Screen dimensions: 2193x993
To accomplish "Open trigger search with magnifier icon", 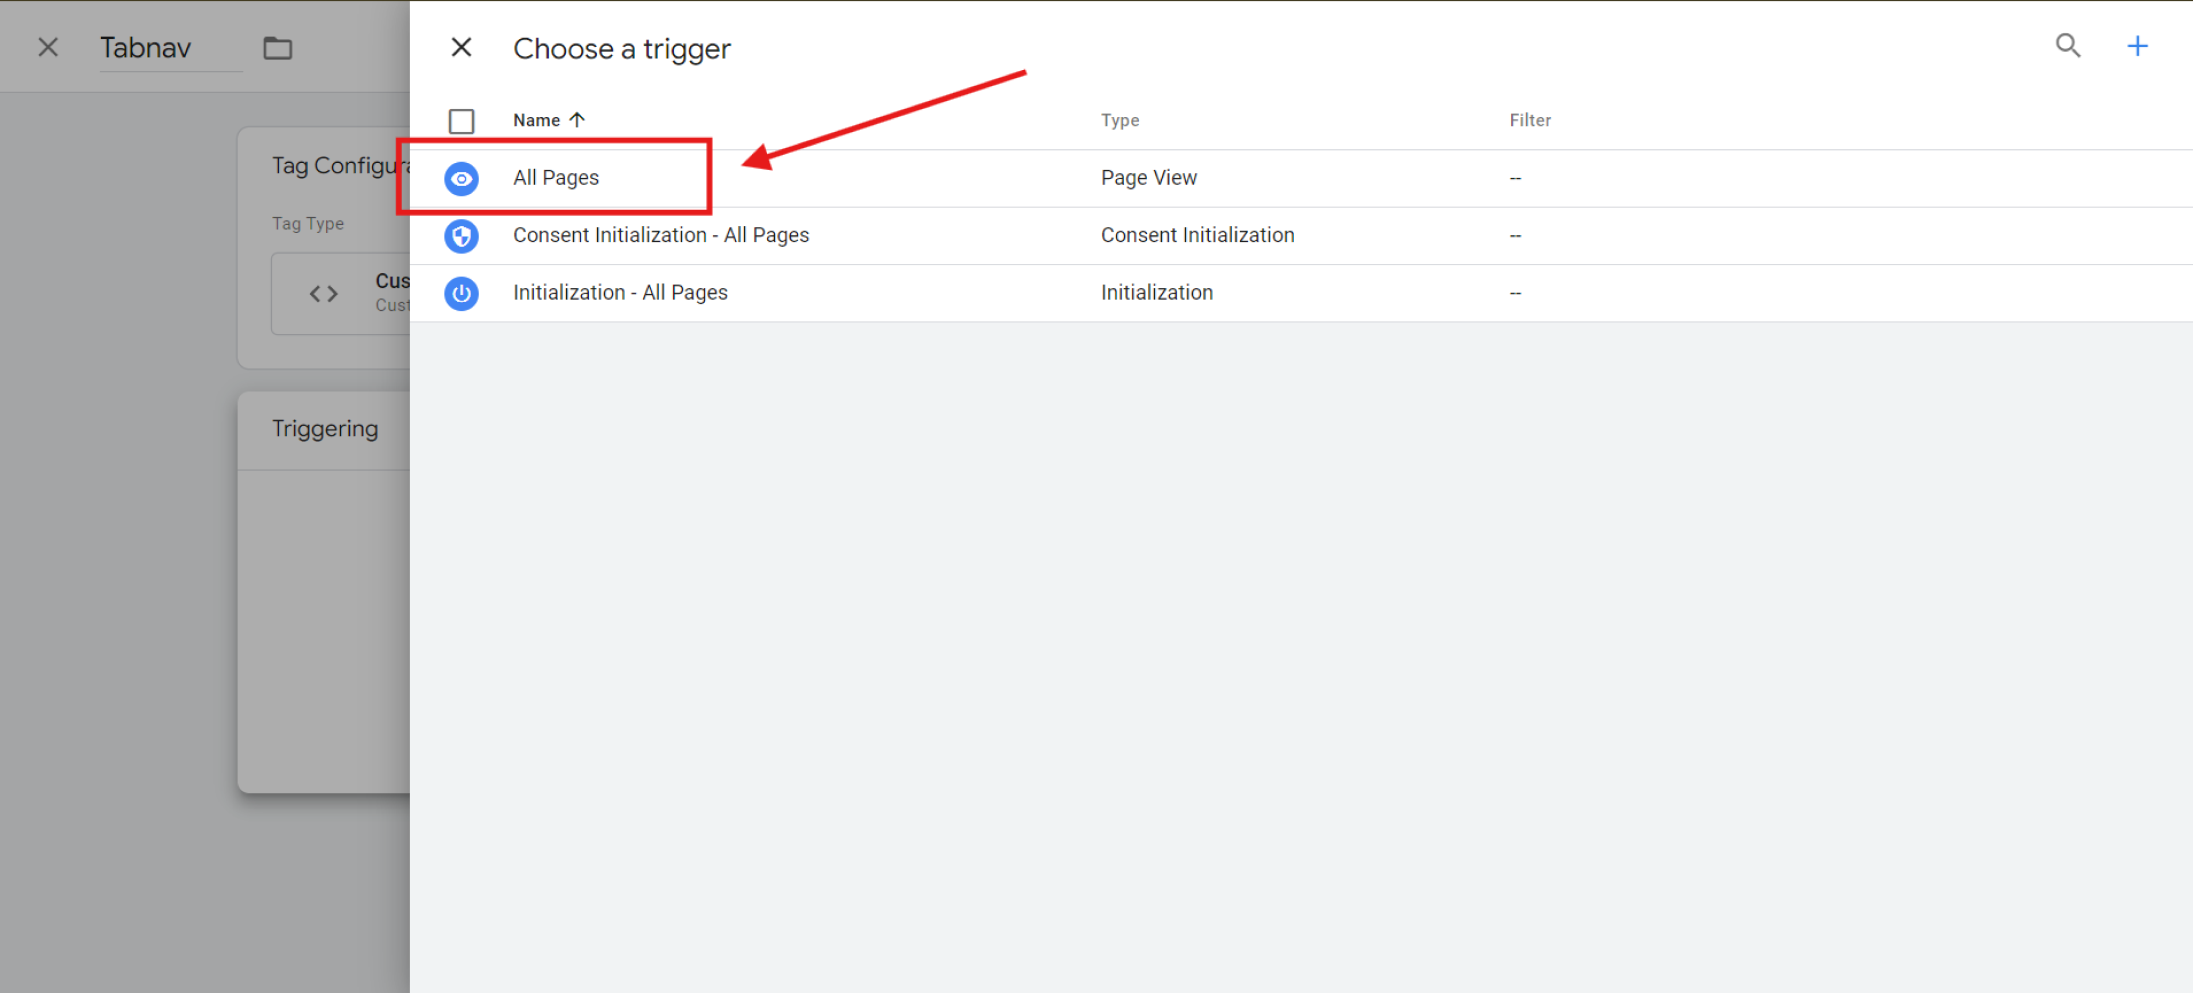I will point(2067,46).
